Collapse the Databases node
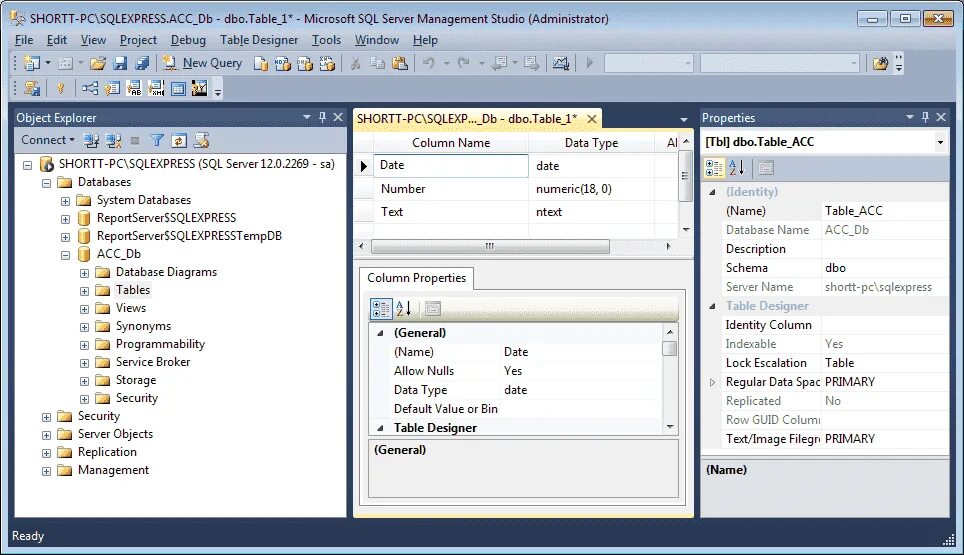The image size is (964, 555). [46, 183]
